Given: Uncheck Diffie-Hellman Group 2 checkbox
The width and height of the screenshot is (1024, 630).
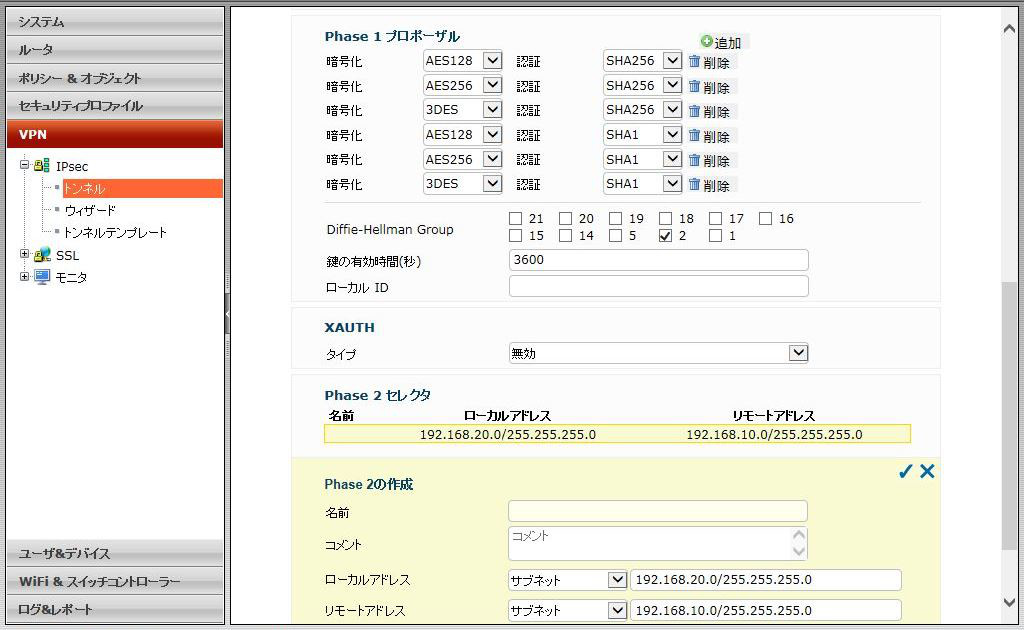Looking at the screenshot, I should click(x=665, y=237).
